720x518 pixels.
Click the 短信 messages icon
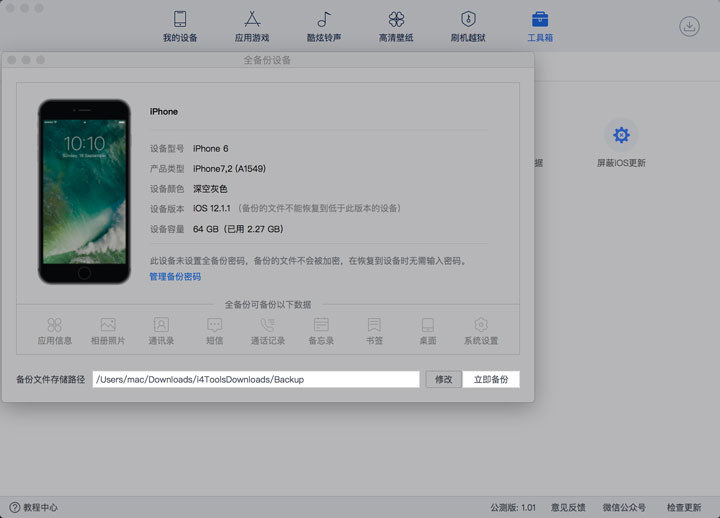tap(214, 325)
